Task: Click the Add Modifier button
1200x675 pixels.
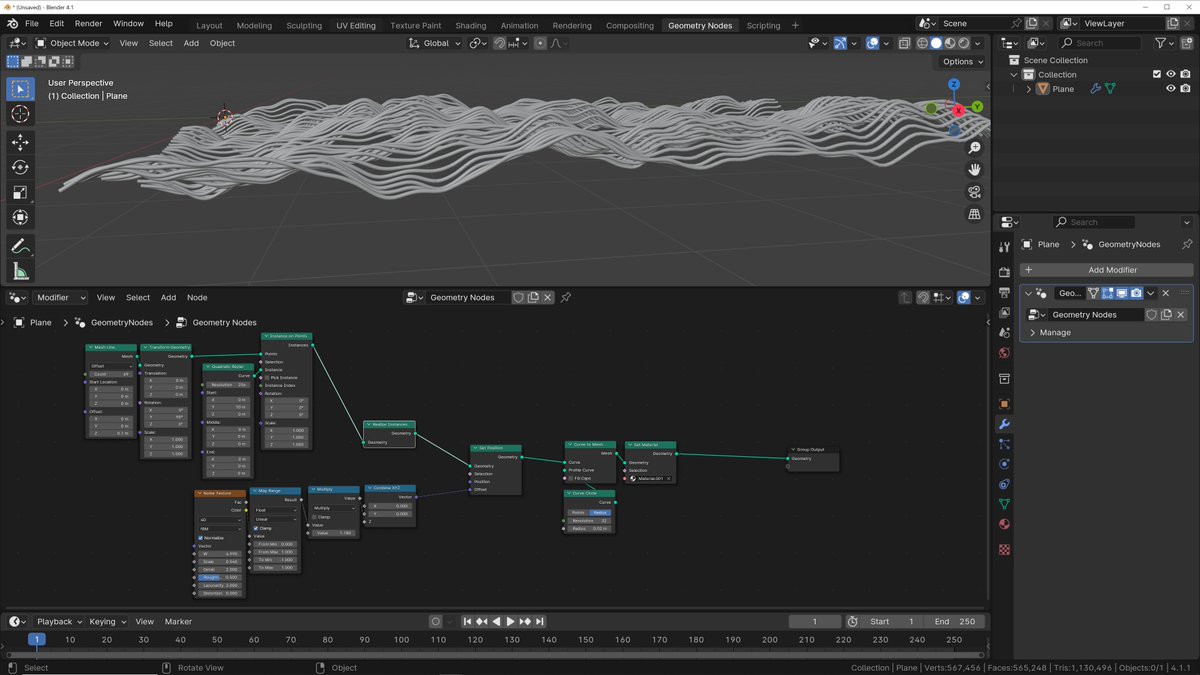Action: (x=1106, y=270)
